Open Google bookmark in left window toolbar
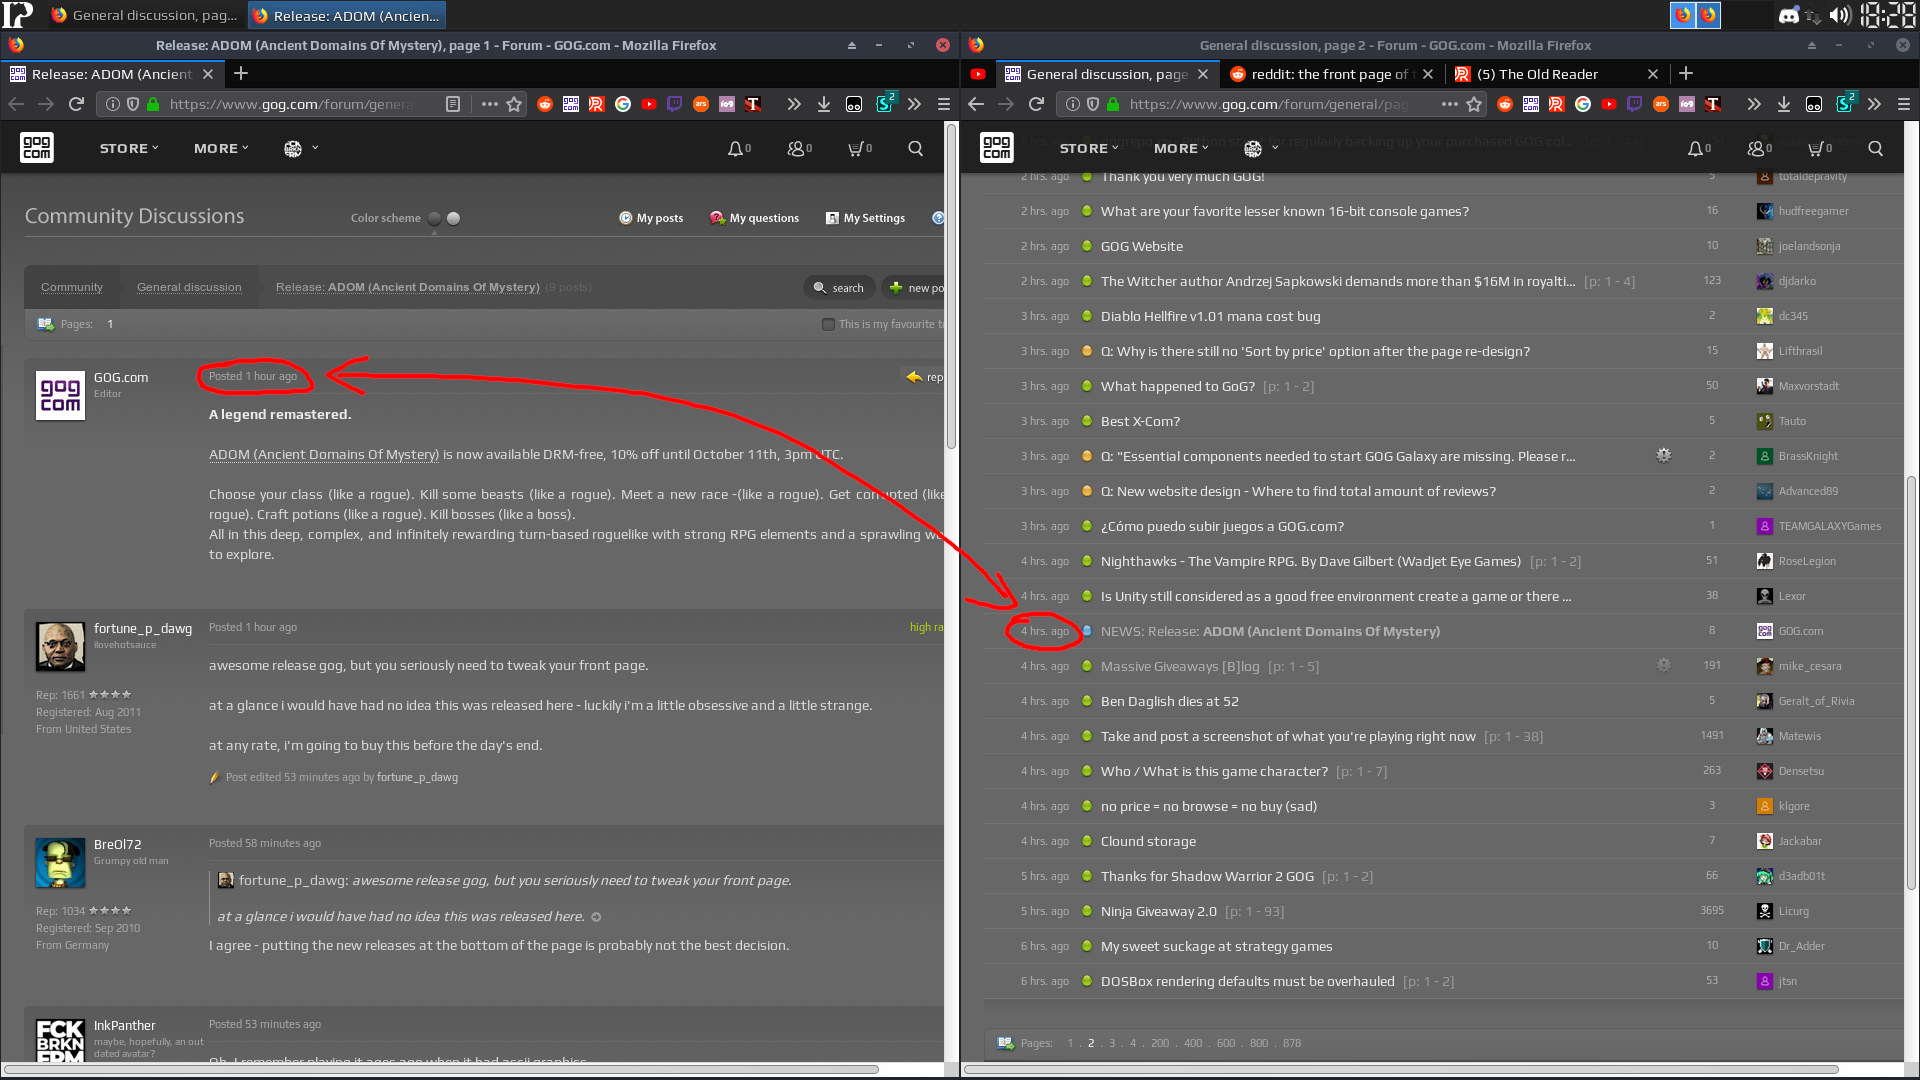The image size is (1920, 1080). 623,104
